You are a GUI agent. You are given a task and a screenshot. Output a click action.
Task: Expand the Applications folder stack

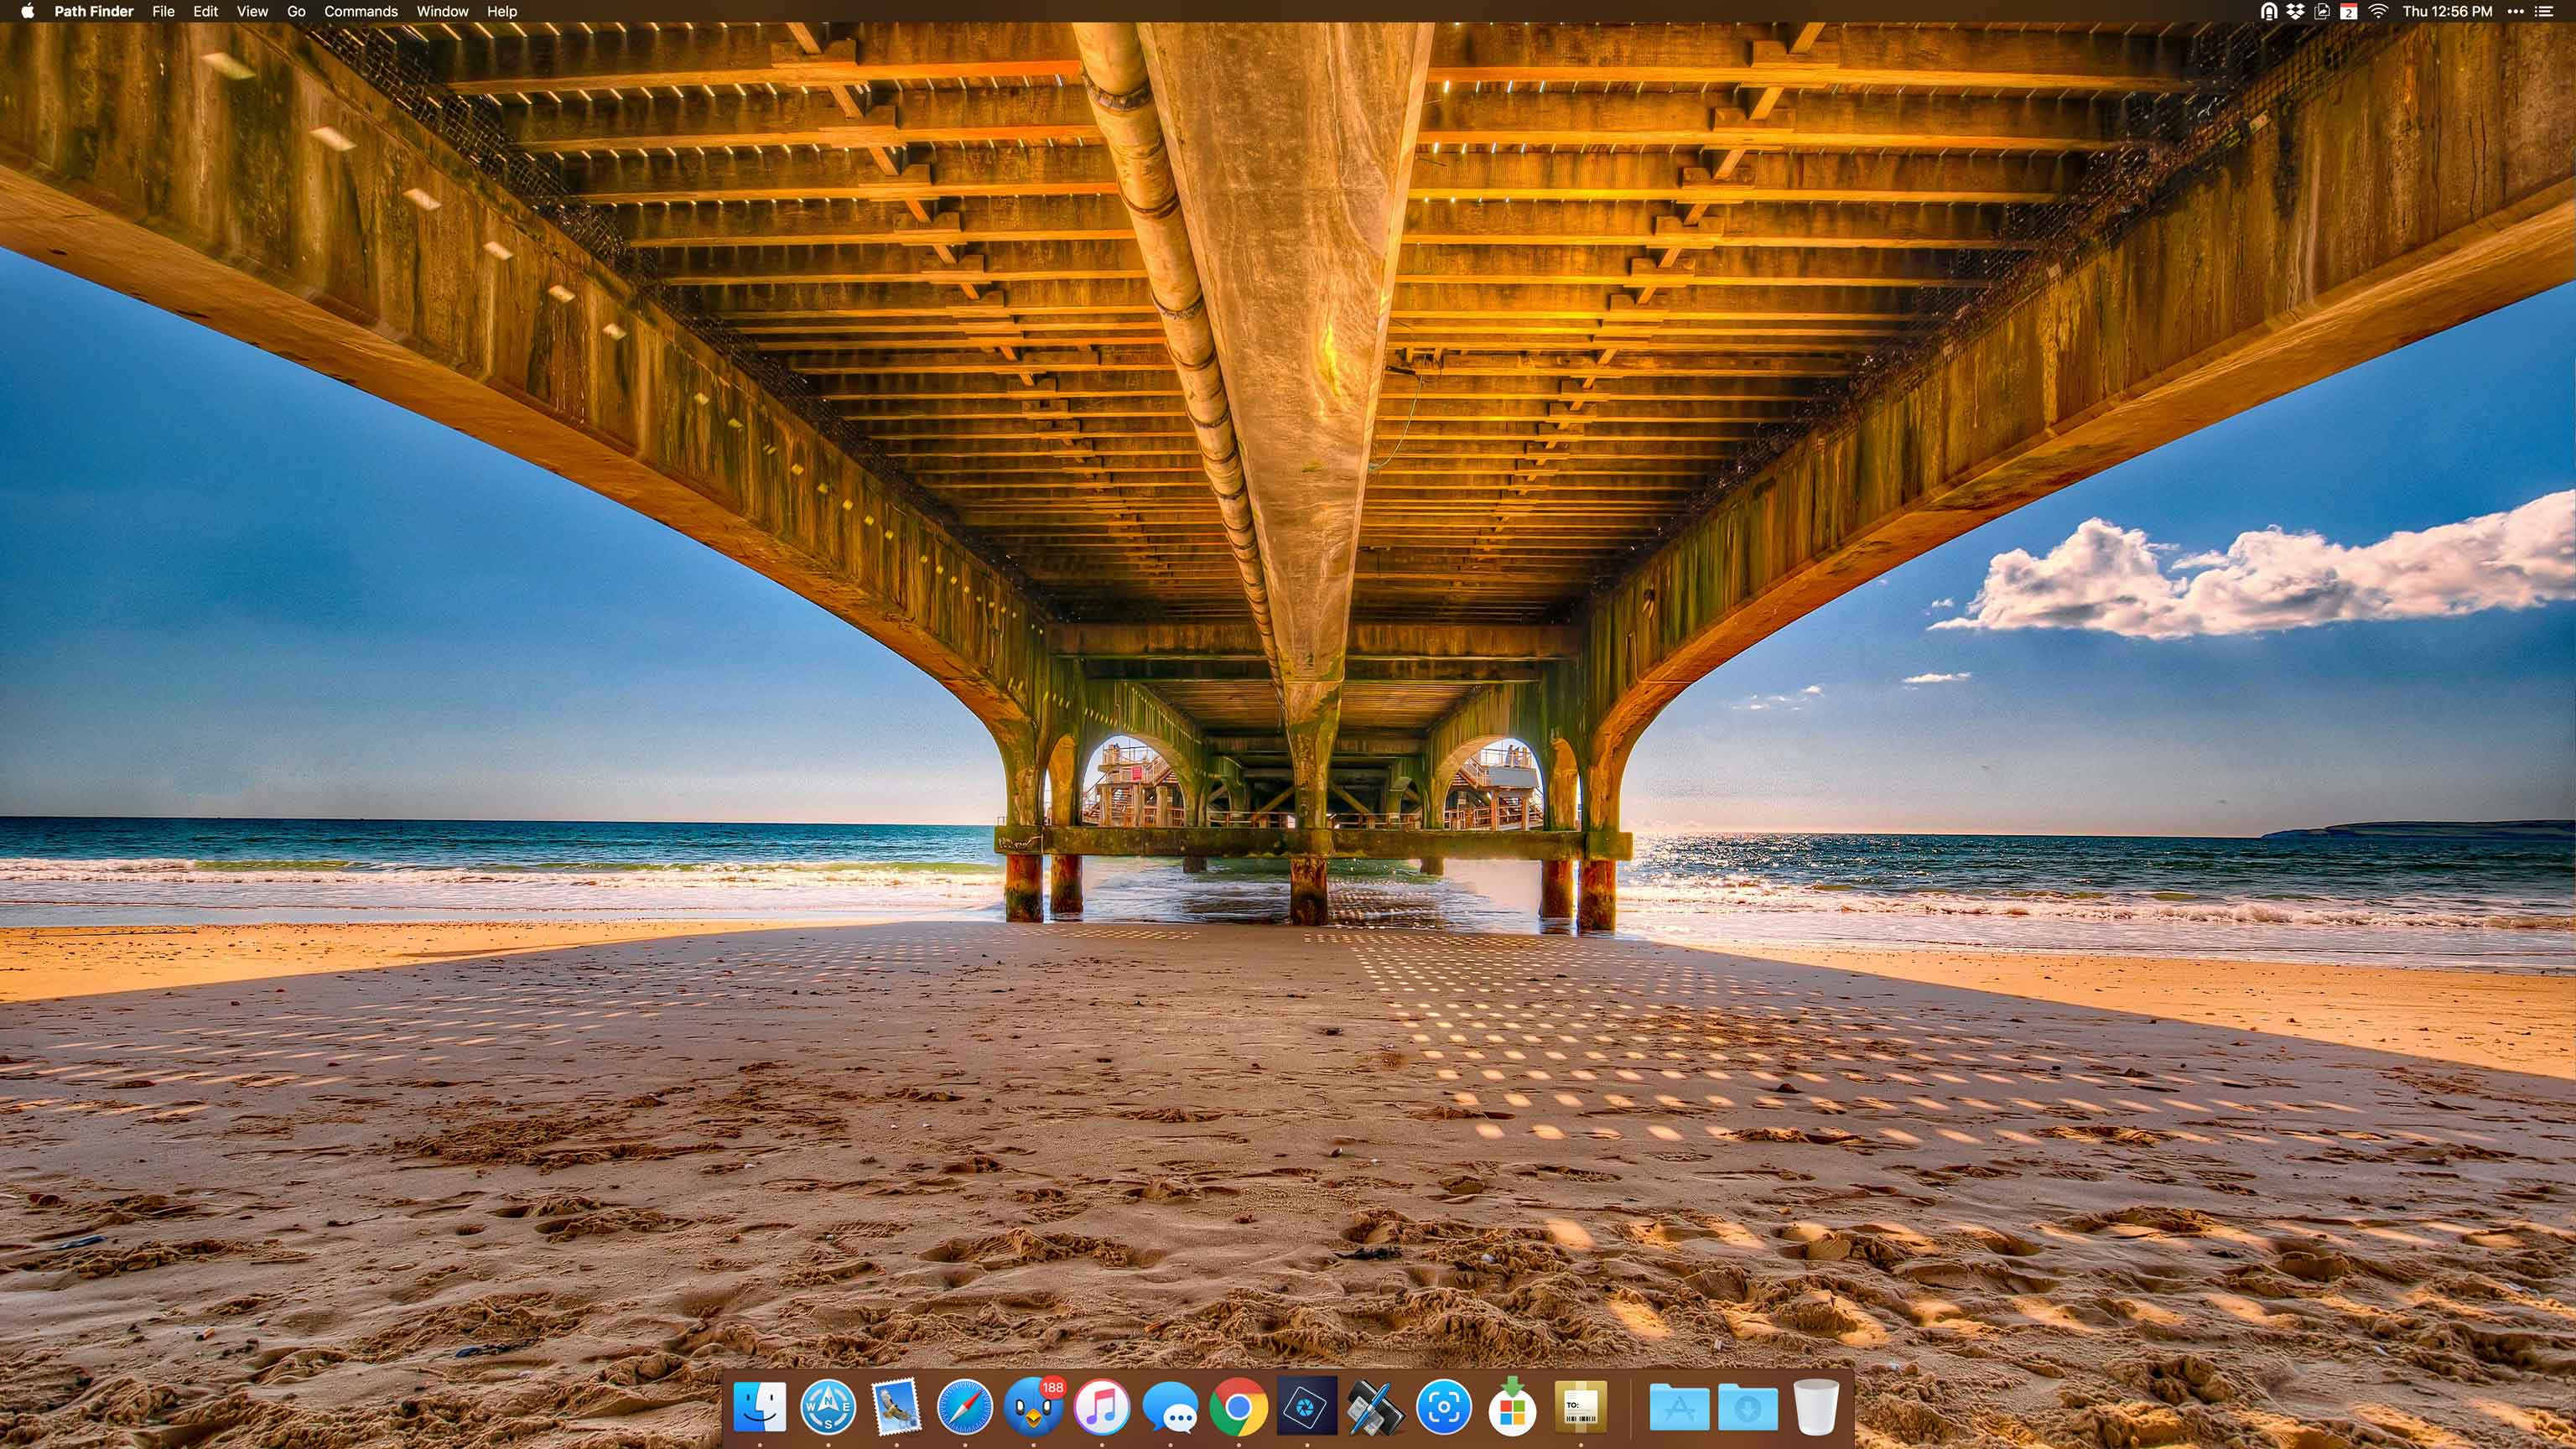point(1679,1406)
